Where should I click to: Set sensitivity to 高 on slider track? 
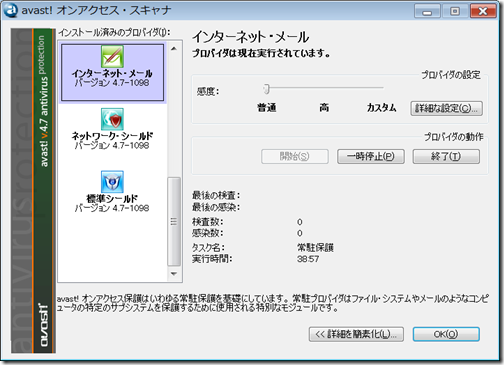pos(324,88)
